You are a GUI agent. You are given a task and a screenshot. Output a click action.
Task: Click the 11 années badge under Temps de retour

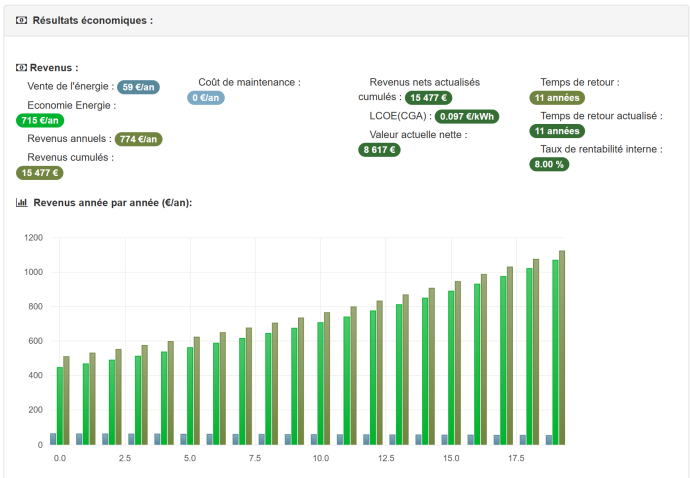click(x=557, y=97)
